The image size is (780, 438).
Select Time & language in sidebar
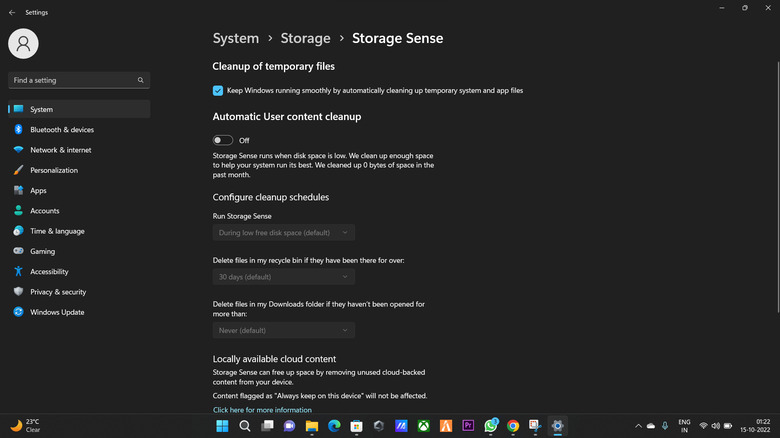pyautogui.click(x=57, y=231)
